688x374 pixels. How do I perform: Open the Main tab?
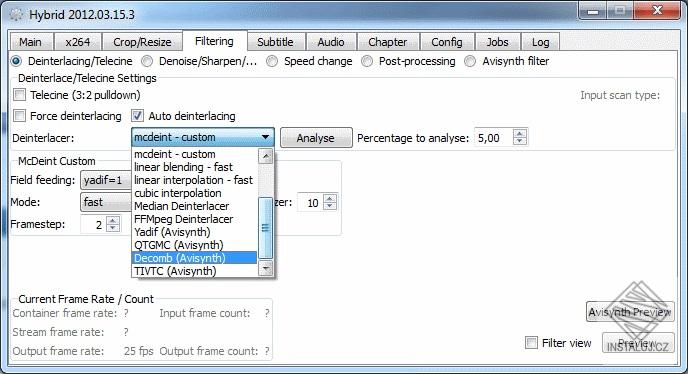point(31,42)
